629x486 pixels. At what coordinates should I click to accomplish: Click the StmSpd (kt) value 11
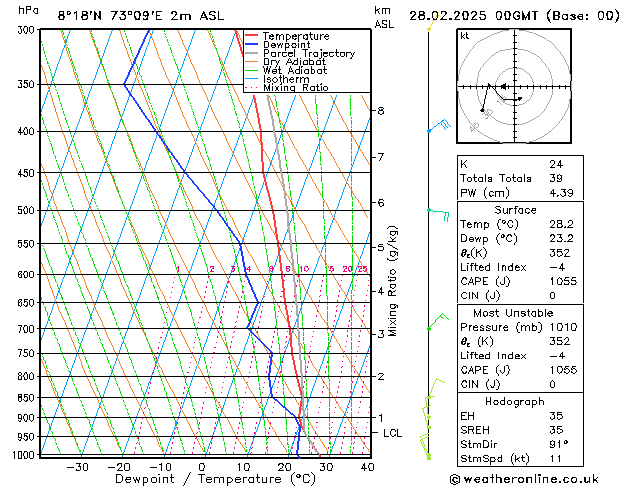(x=555, y=458)
